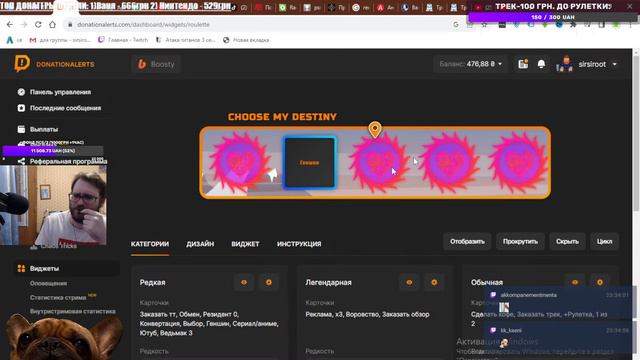Click the Цикл button
This screenshot has width=640, height=360.
click(604, 242)
